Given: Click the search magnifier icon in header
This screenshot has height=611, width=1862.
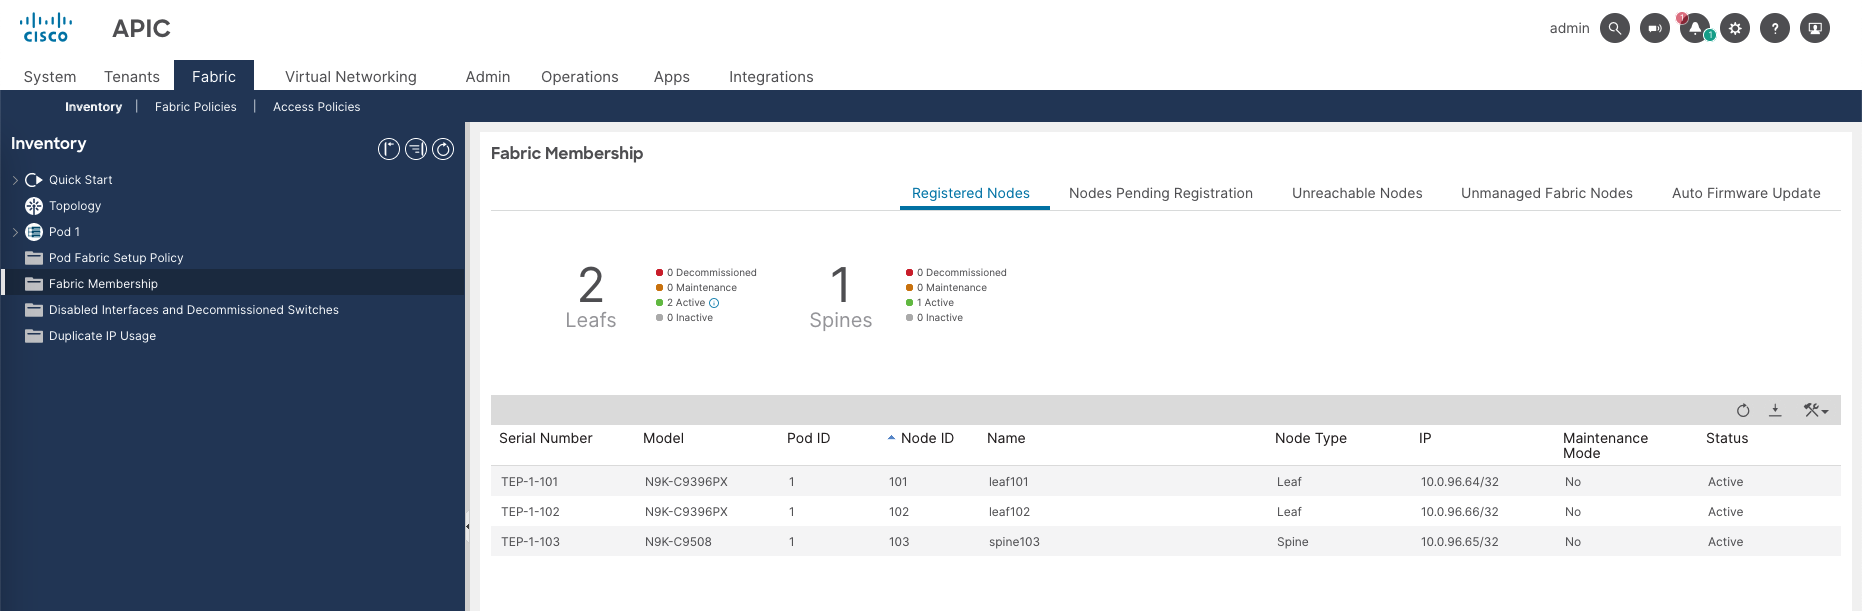Looking at the screenshot, I should [x=1614, y=28].
